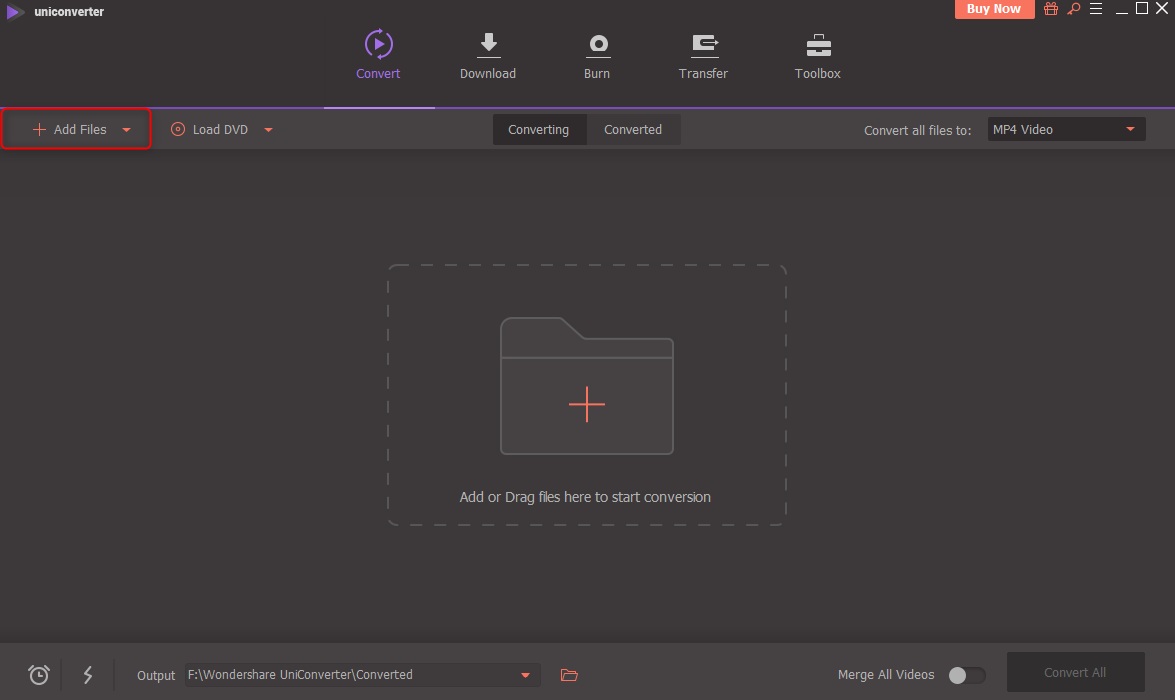Open the Burn section
This screenshot has height=700, width=1175.
click(x=597, y=56)
